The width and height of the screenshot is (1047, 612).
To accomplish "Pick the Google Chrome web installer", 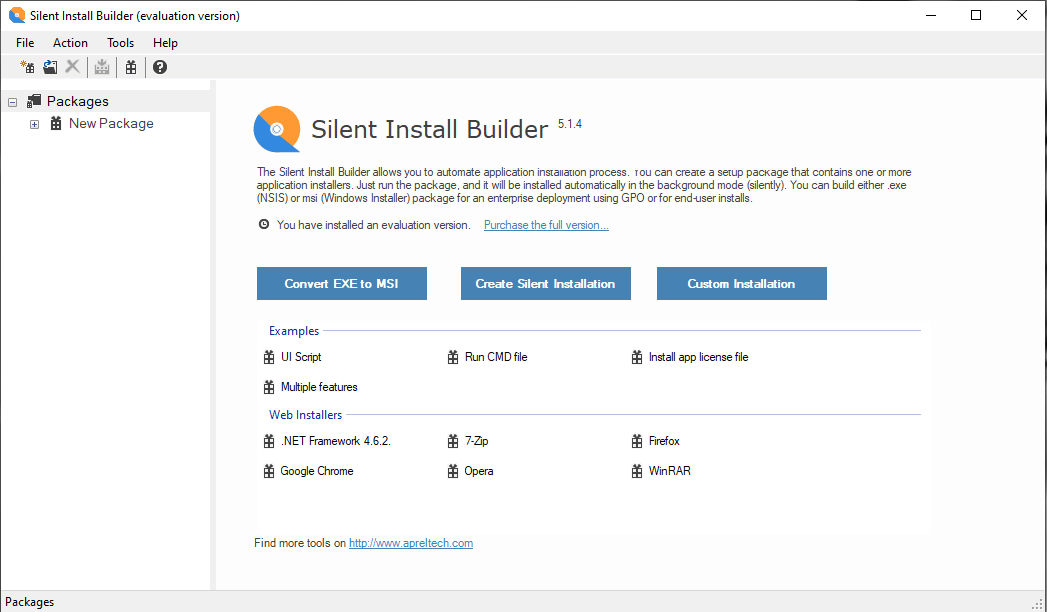I will pos(317,471).
